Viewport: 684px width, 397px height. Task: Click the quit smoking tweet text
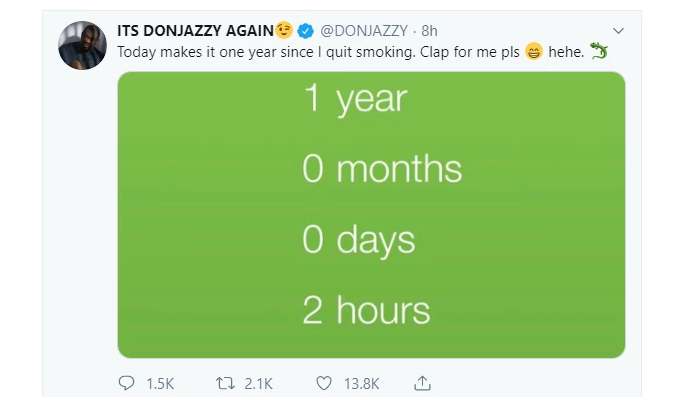(318, 52)
